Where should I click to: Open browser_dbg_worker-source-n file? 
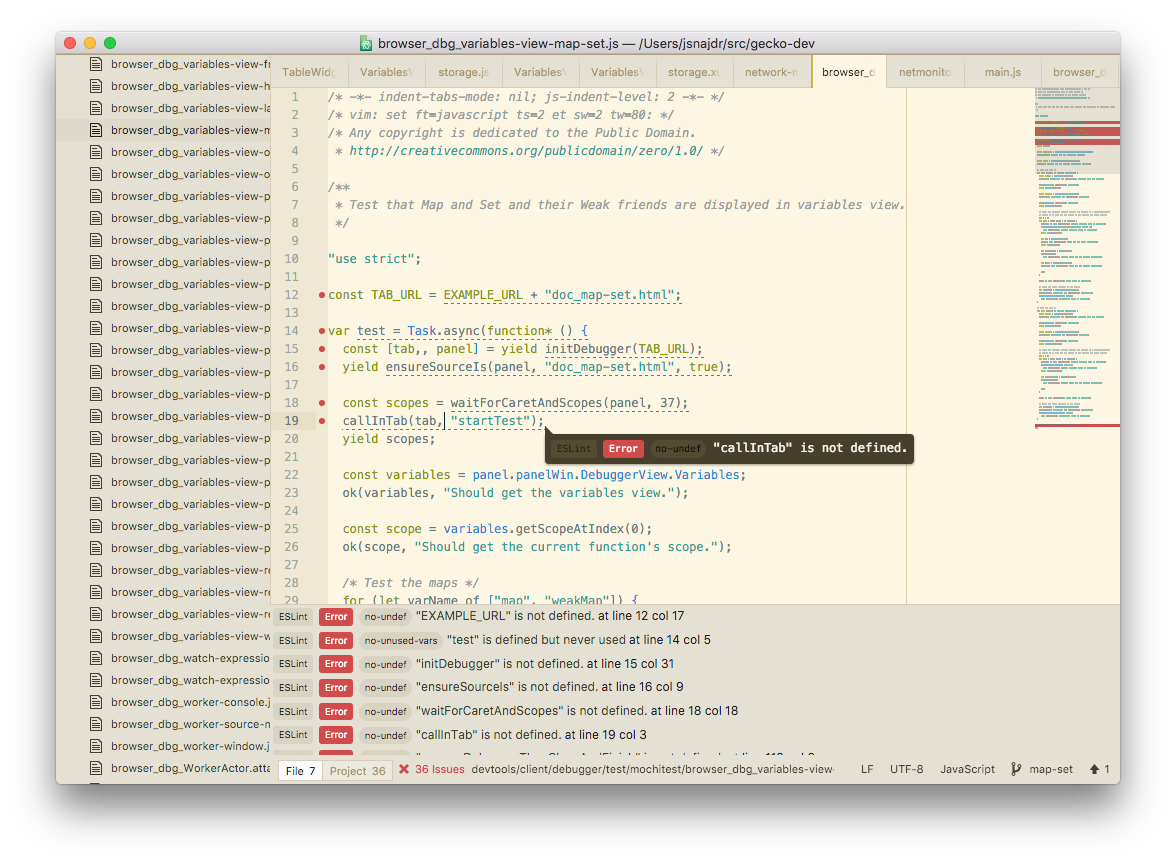pos(190,724)
